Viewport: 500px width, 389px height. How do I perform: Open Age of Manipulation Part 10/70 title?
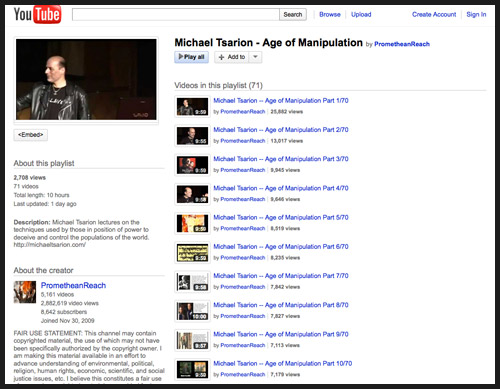(283, 363)
